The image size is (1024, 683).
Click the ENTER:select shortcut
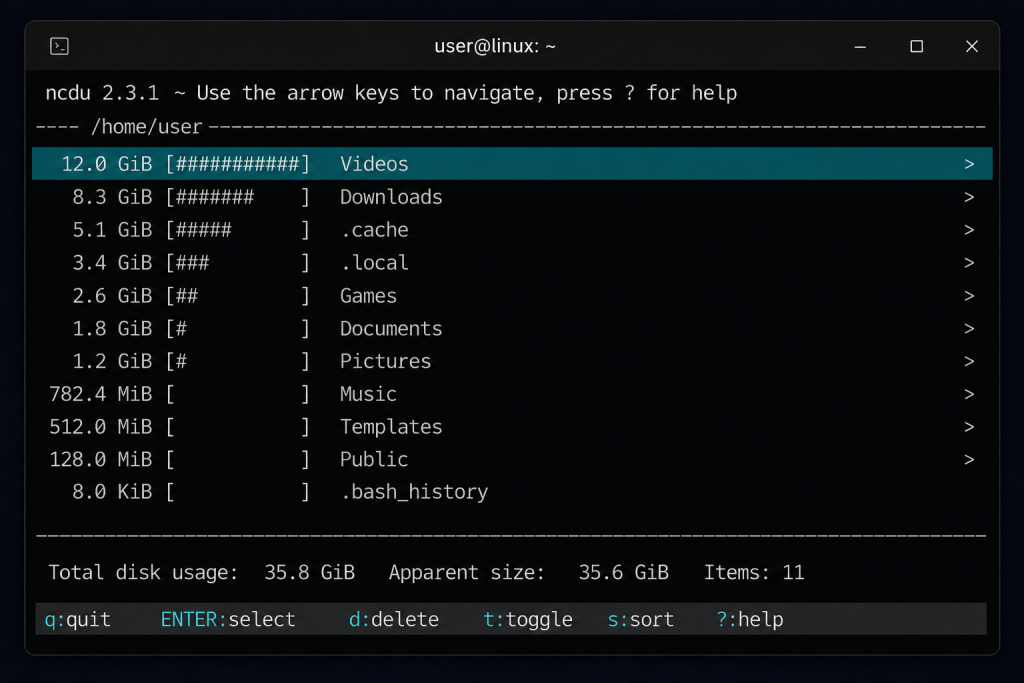click(x=228, y=619)
